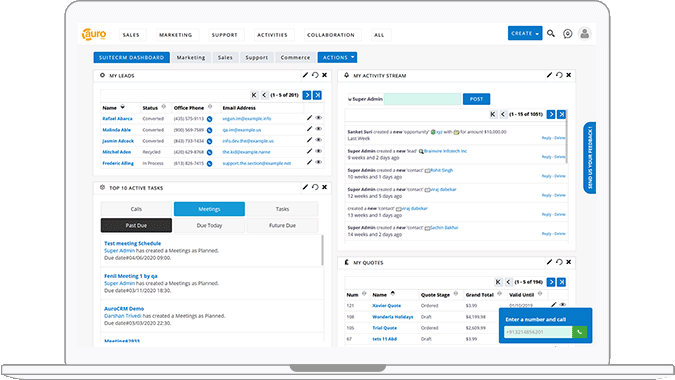
Task: Open the MARKETING top menu
Action: coord(176,35)
